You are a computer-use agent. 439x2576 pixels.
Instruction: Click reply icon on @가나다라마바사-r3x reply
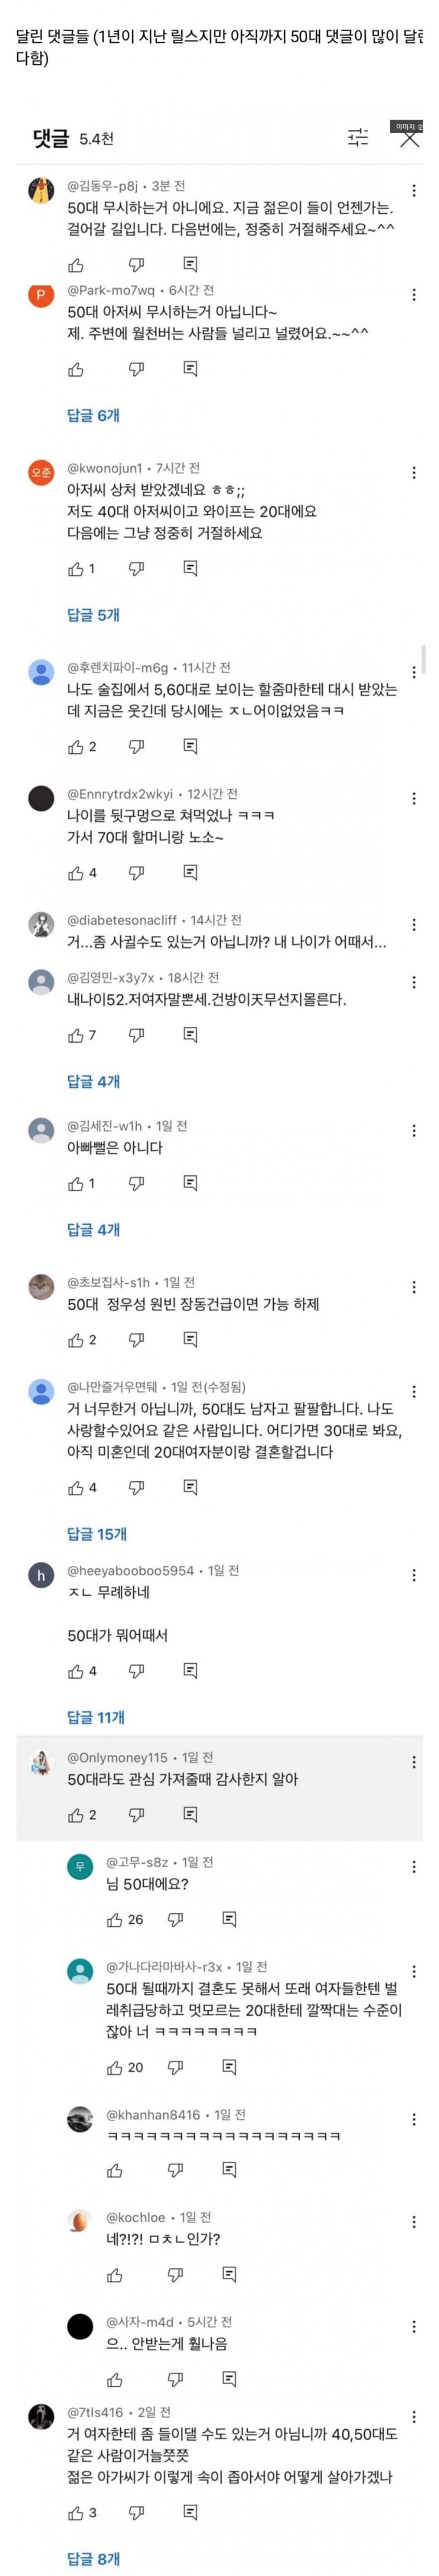(229, 2067)
